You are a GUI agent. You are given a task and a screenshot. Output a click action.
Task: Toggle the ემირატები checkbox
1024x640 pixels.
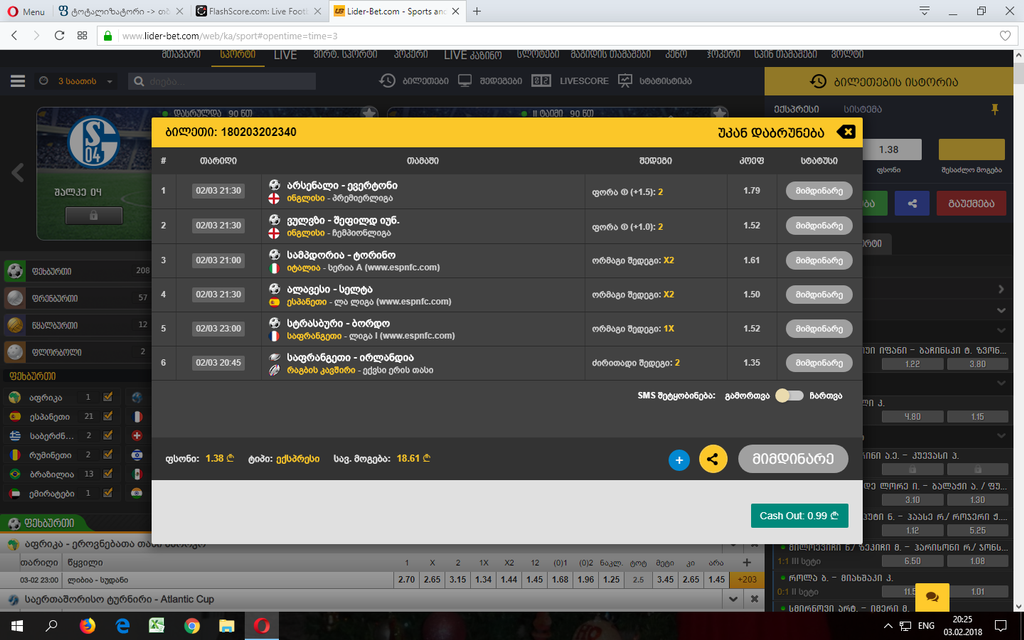[x=108, y=493]
